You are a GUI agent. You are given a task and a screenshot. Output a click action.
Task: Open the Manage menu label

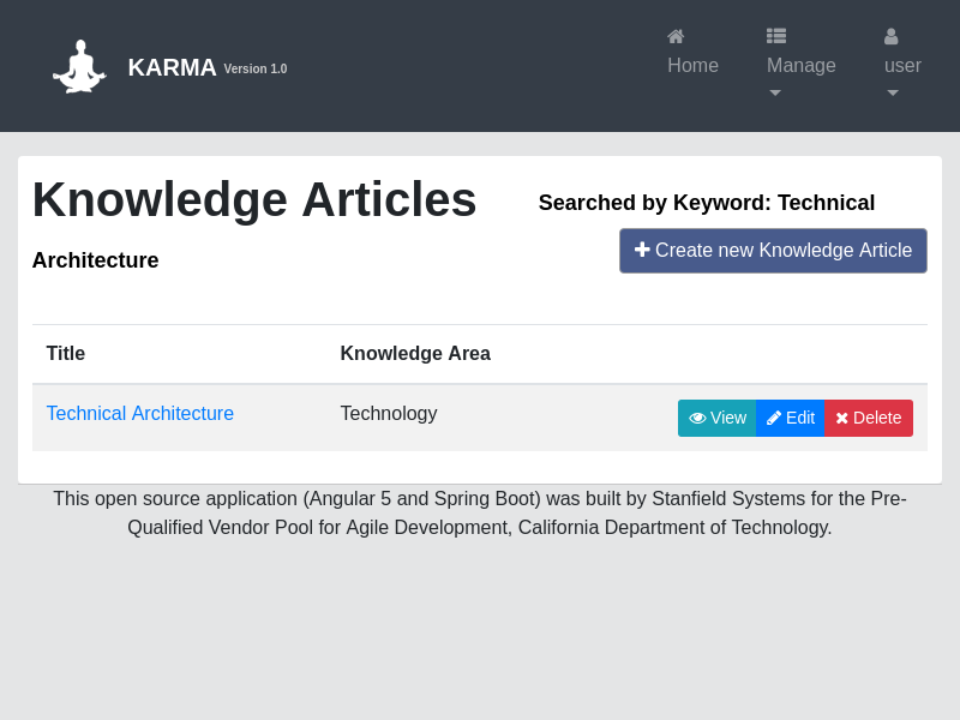click(801, 65)
